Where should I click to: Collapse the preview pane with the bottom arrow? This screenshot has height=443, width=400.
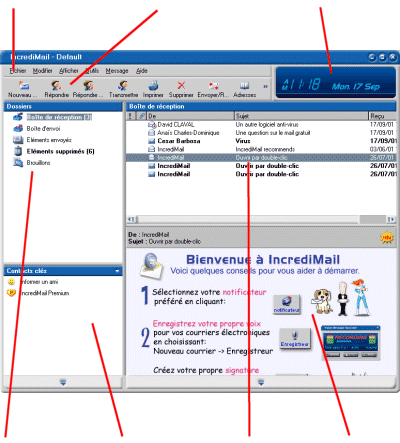pos(261,382)
